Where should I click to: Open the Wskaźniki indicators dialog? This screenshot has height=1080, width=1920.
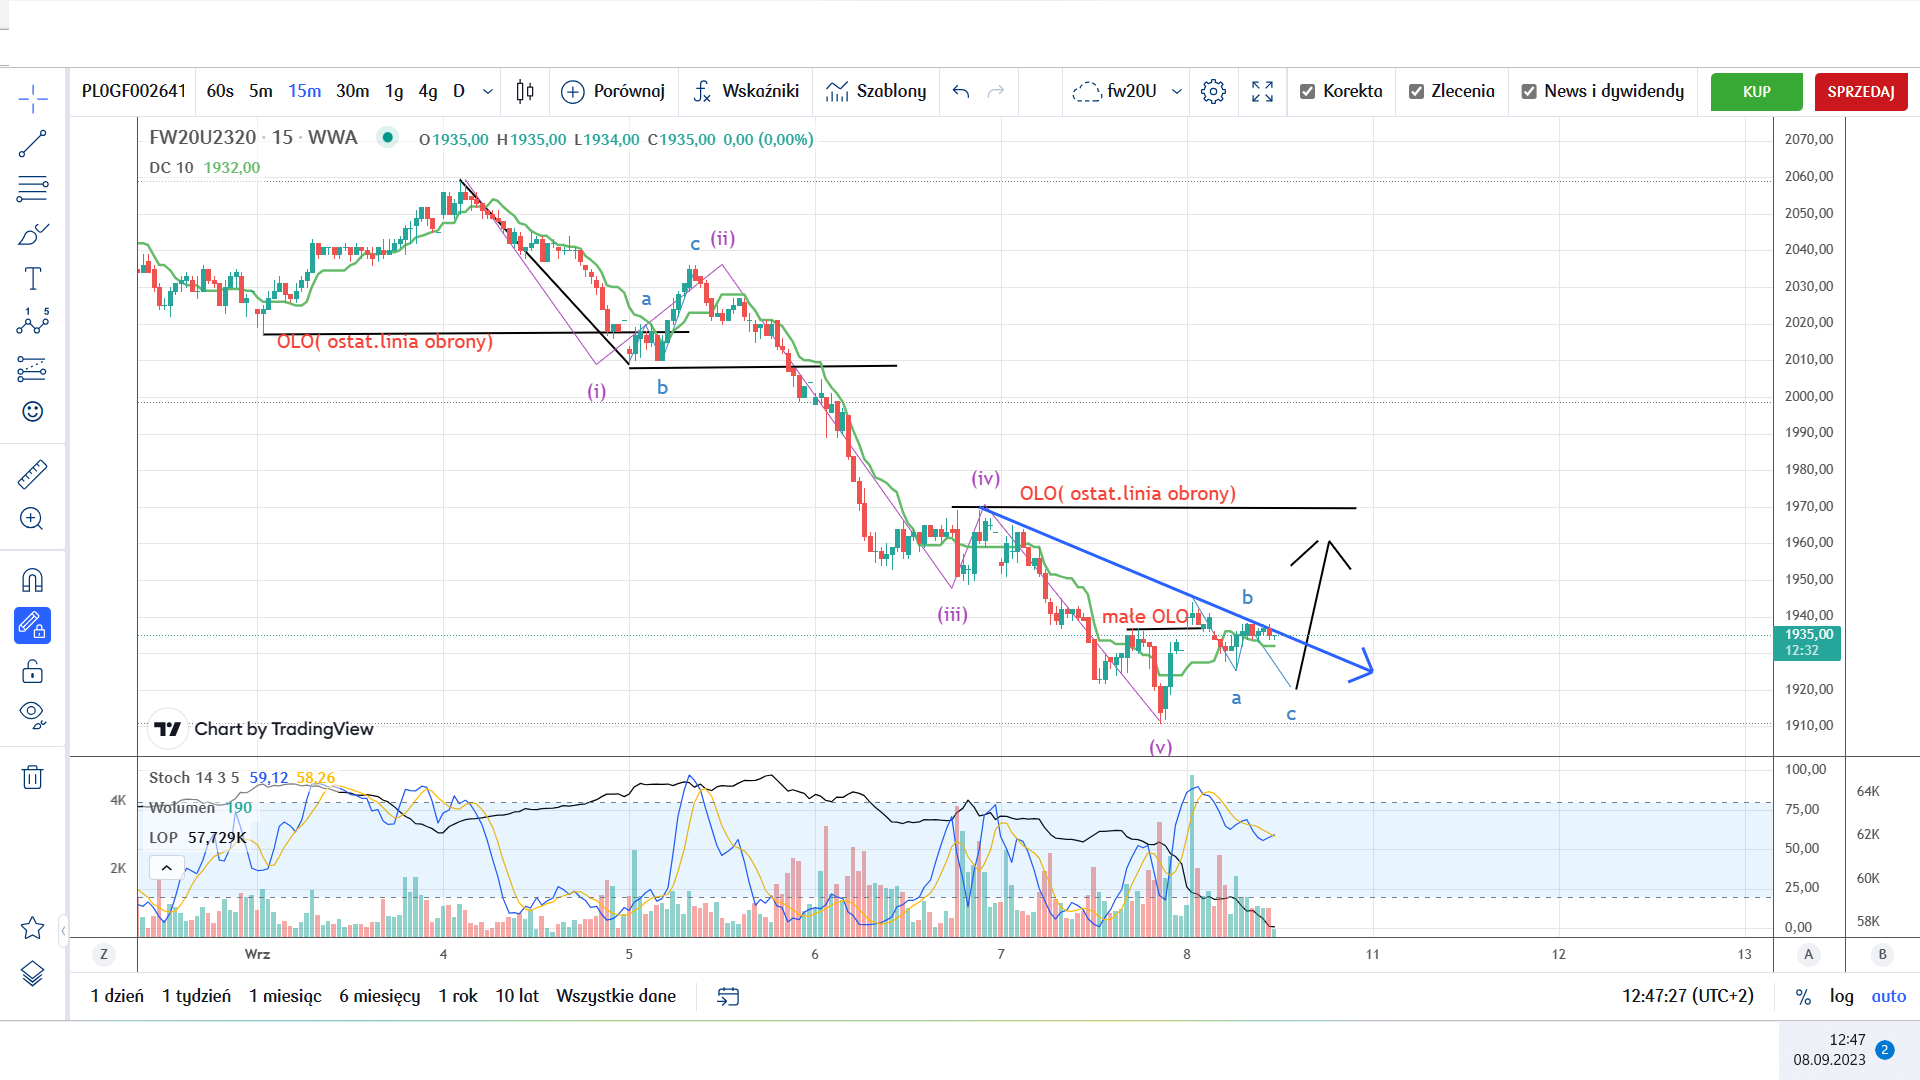pyautogui.click(x=746, y=92)
